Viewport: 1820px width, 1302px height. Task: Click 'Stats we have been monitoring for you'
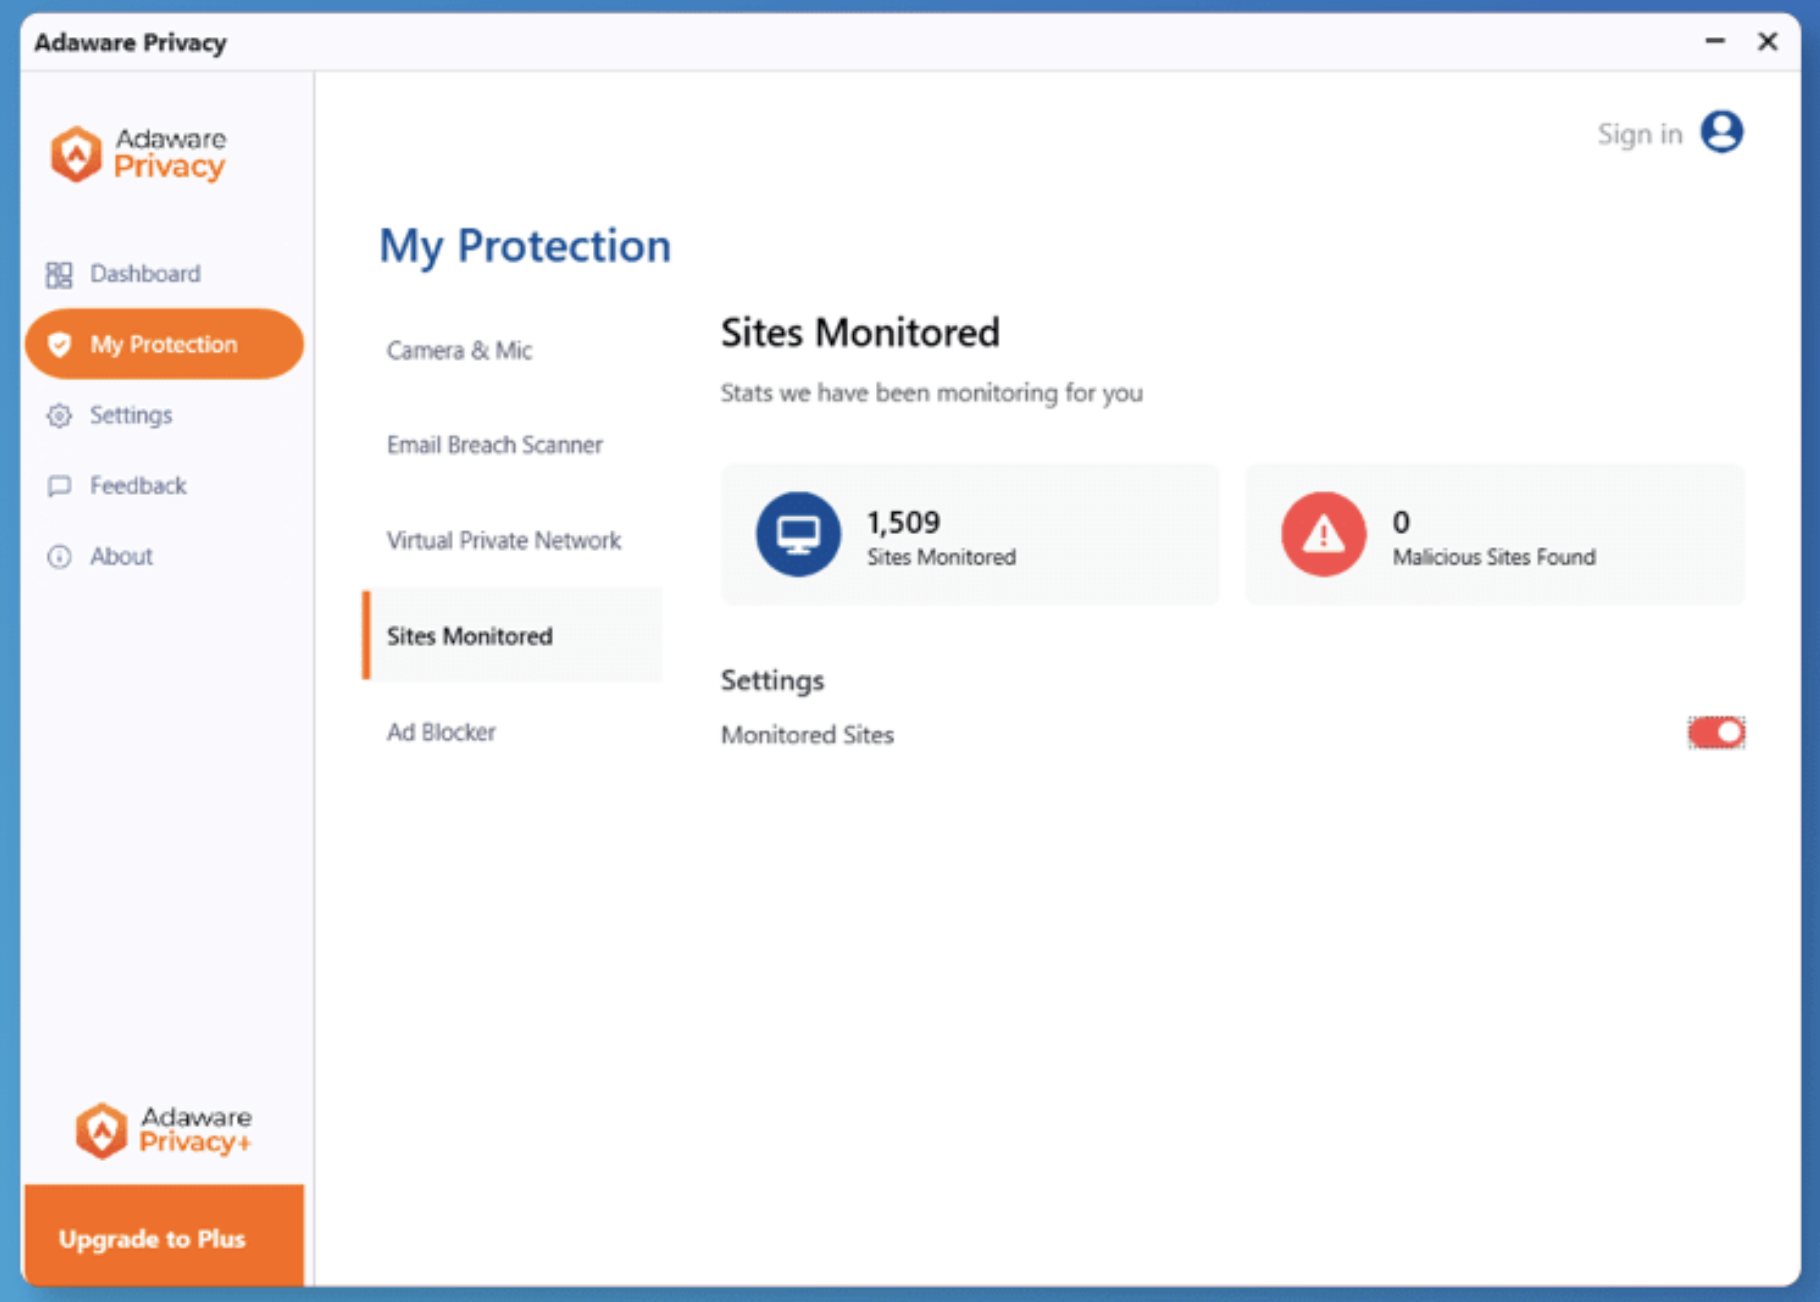click(931, 393)
